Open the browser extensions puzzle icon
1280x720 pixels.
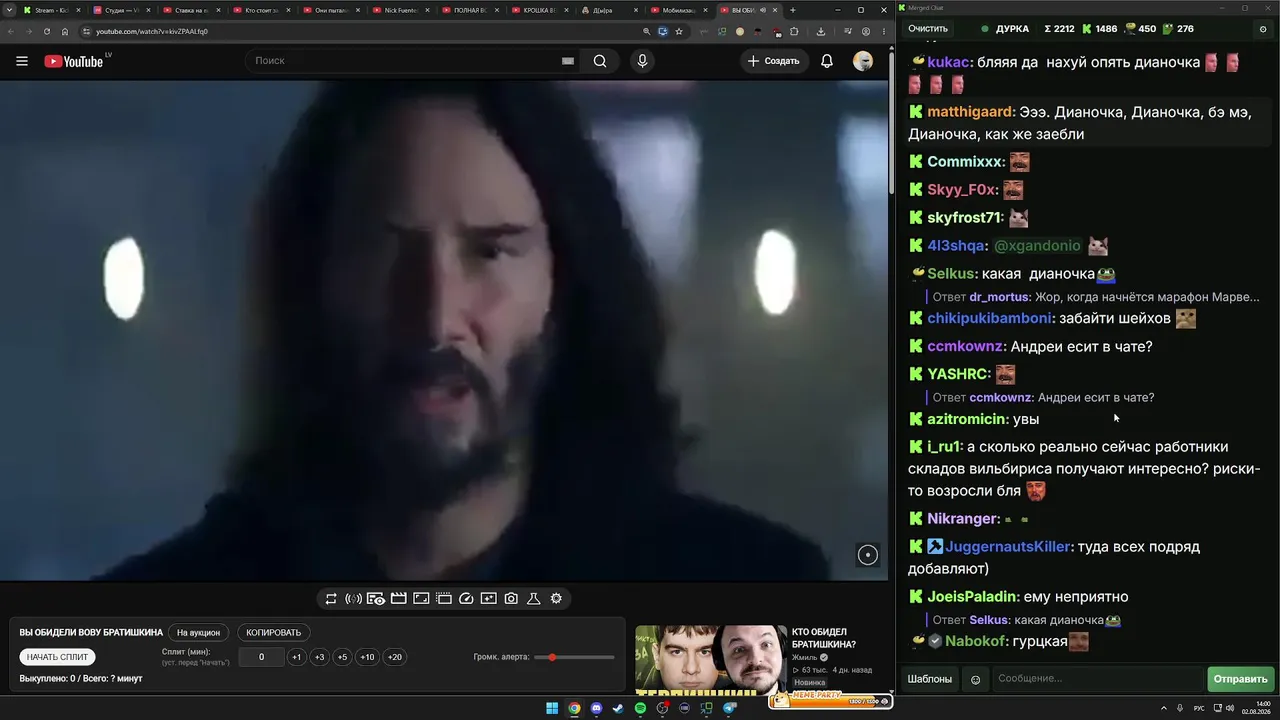point(794,31)
